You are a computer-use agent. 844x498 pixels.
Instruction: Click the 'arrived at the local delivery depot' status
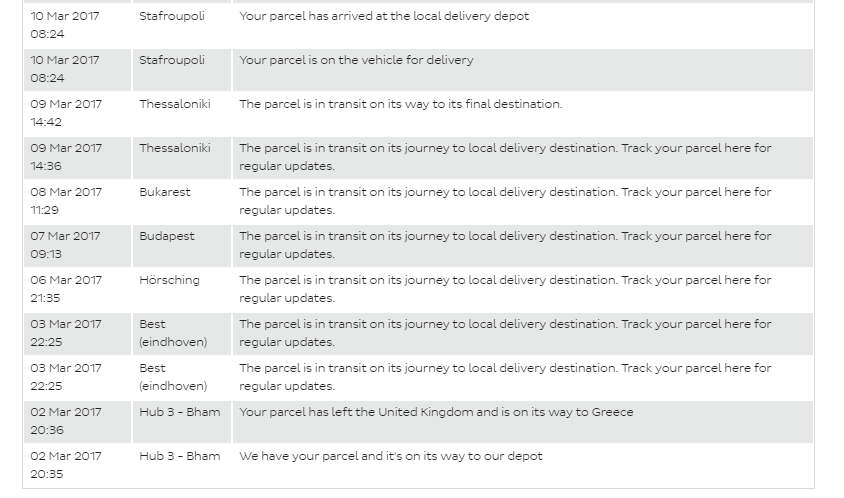(x=384, y=16)
